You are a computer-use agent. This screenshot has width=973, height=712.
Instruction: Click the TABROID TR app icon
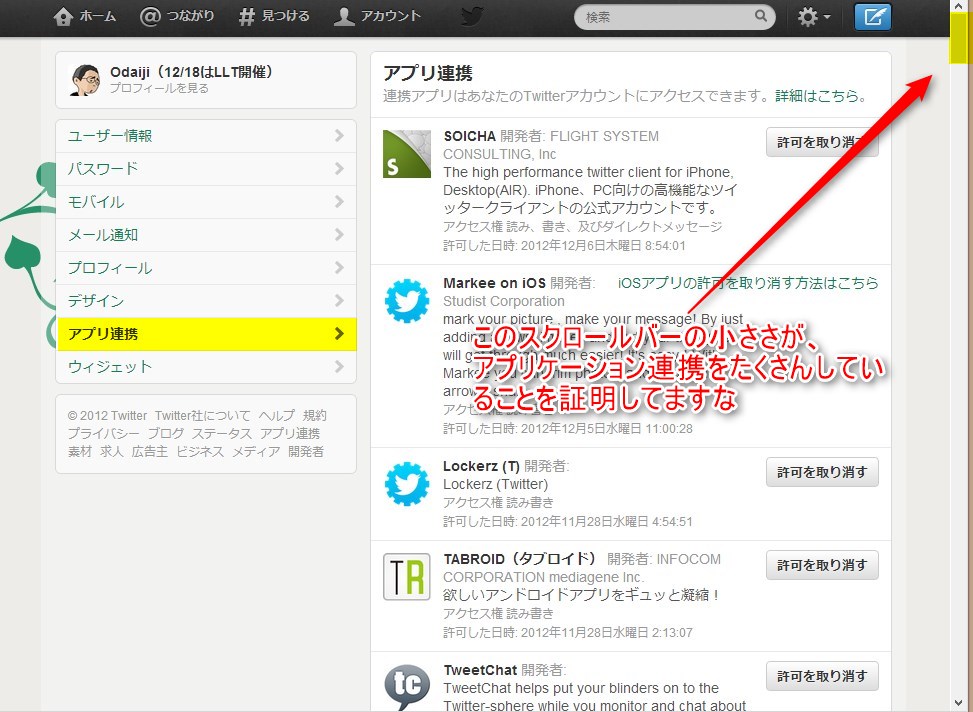pyautogui.click(x=406, y=577)
